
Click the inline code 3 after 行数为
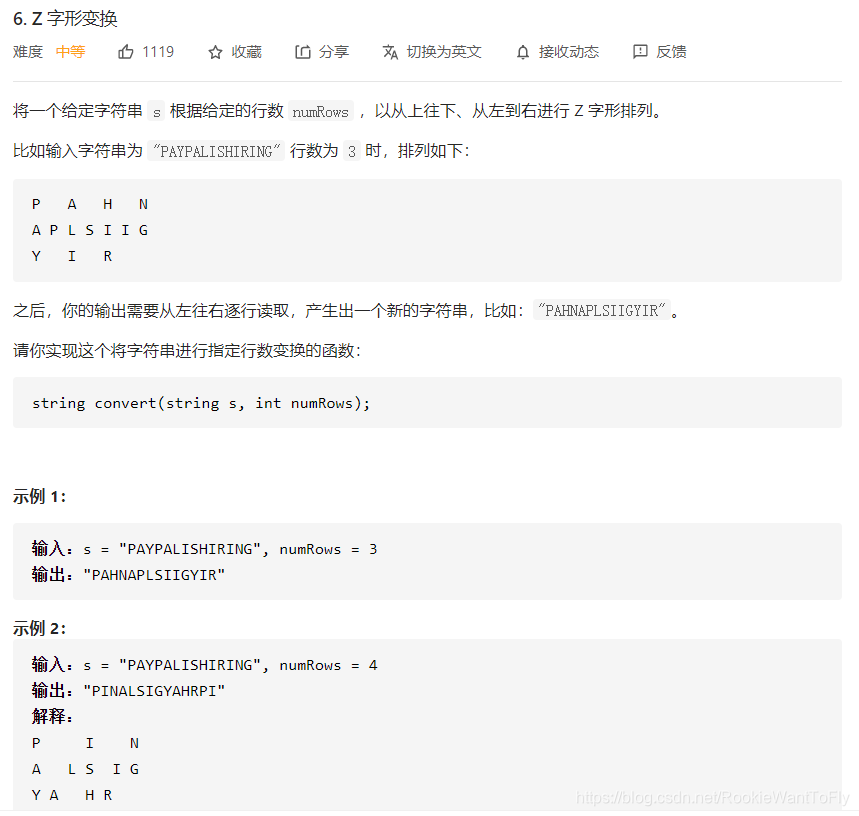point(352,151)
